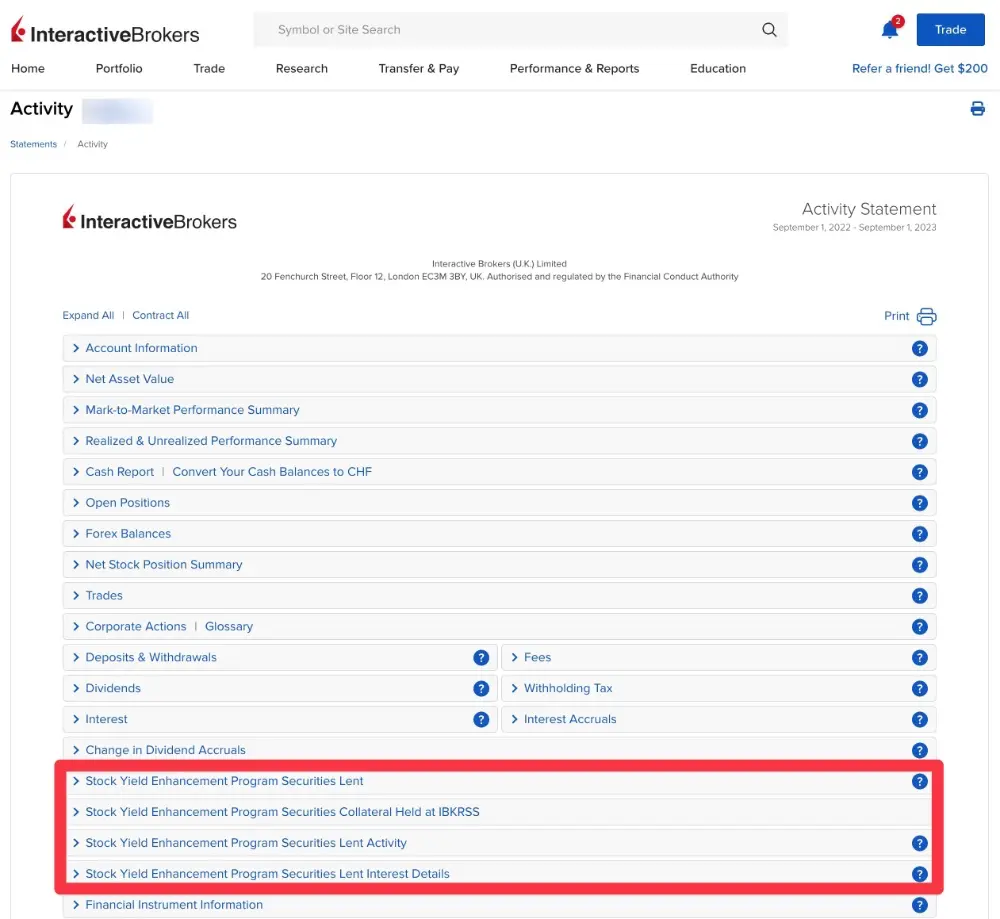
Task: Open help for Net Stock Position Summary
Action: 919,565
